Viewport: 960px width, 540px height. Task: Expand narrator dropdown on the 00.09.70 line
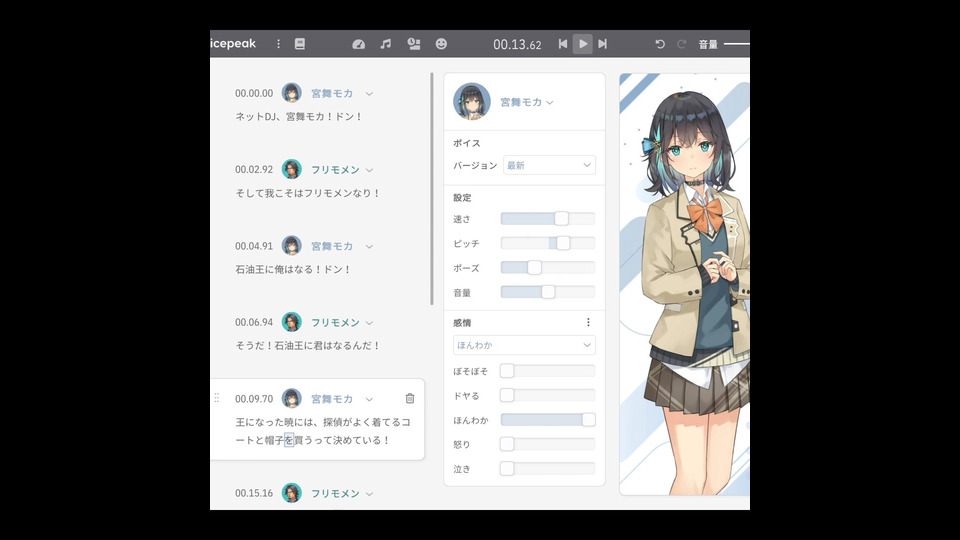(x=369, y=399)
